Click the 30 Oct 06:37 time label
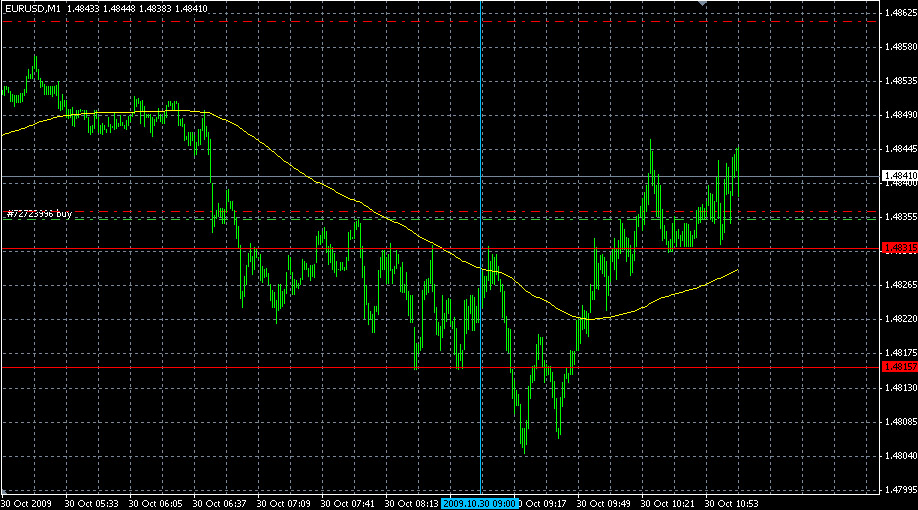Viewport: 918px width, 510px height. pos(222,503)
